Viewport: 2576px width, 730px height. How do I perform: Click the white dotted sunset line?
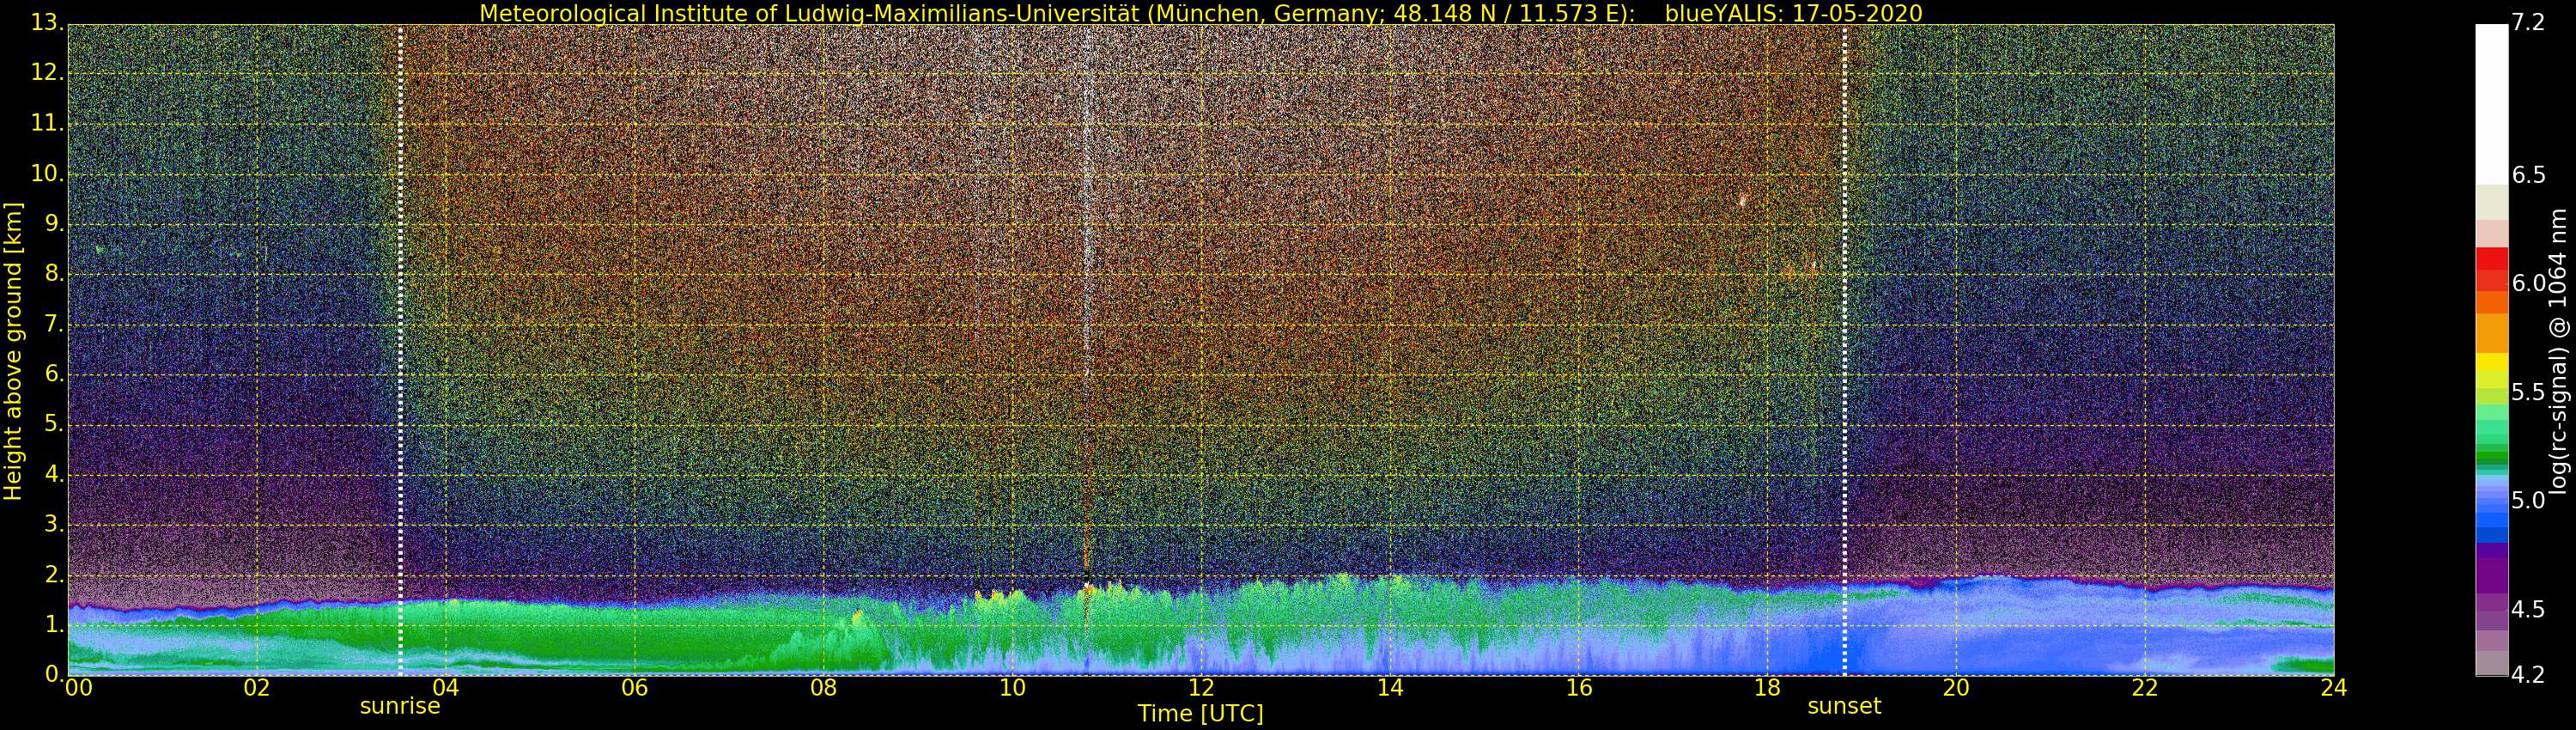click(1844, 350)
